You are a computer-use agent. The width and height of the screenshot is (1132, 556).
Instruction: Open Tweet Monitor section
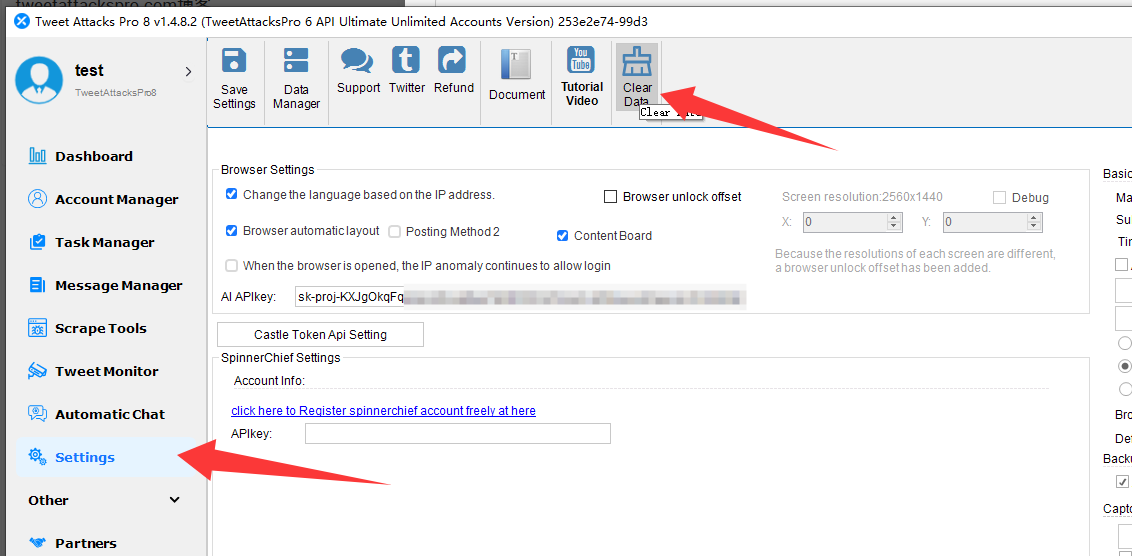tap(107, 372)
